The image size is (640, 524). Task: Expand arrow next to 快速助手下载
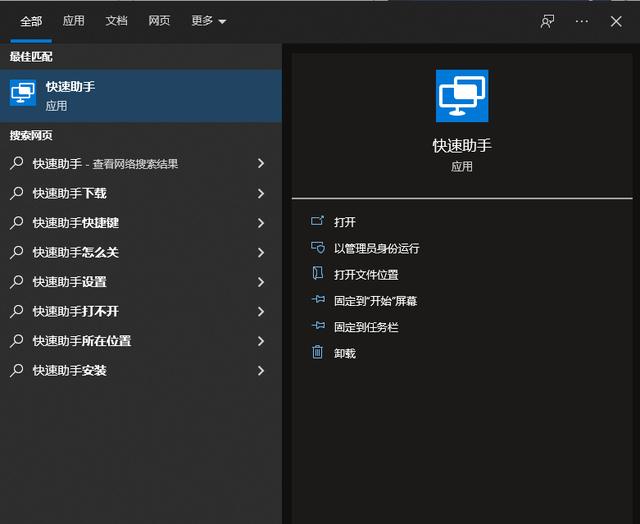pyautogui.click(x=261, y=193)
